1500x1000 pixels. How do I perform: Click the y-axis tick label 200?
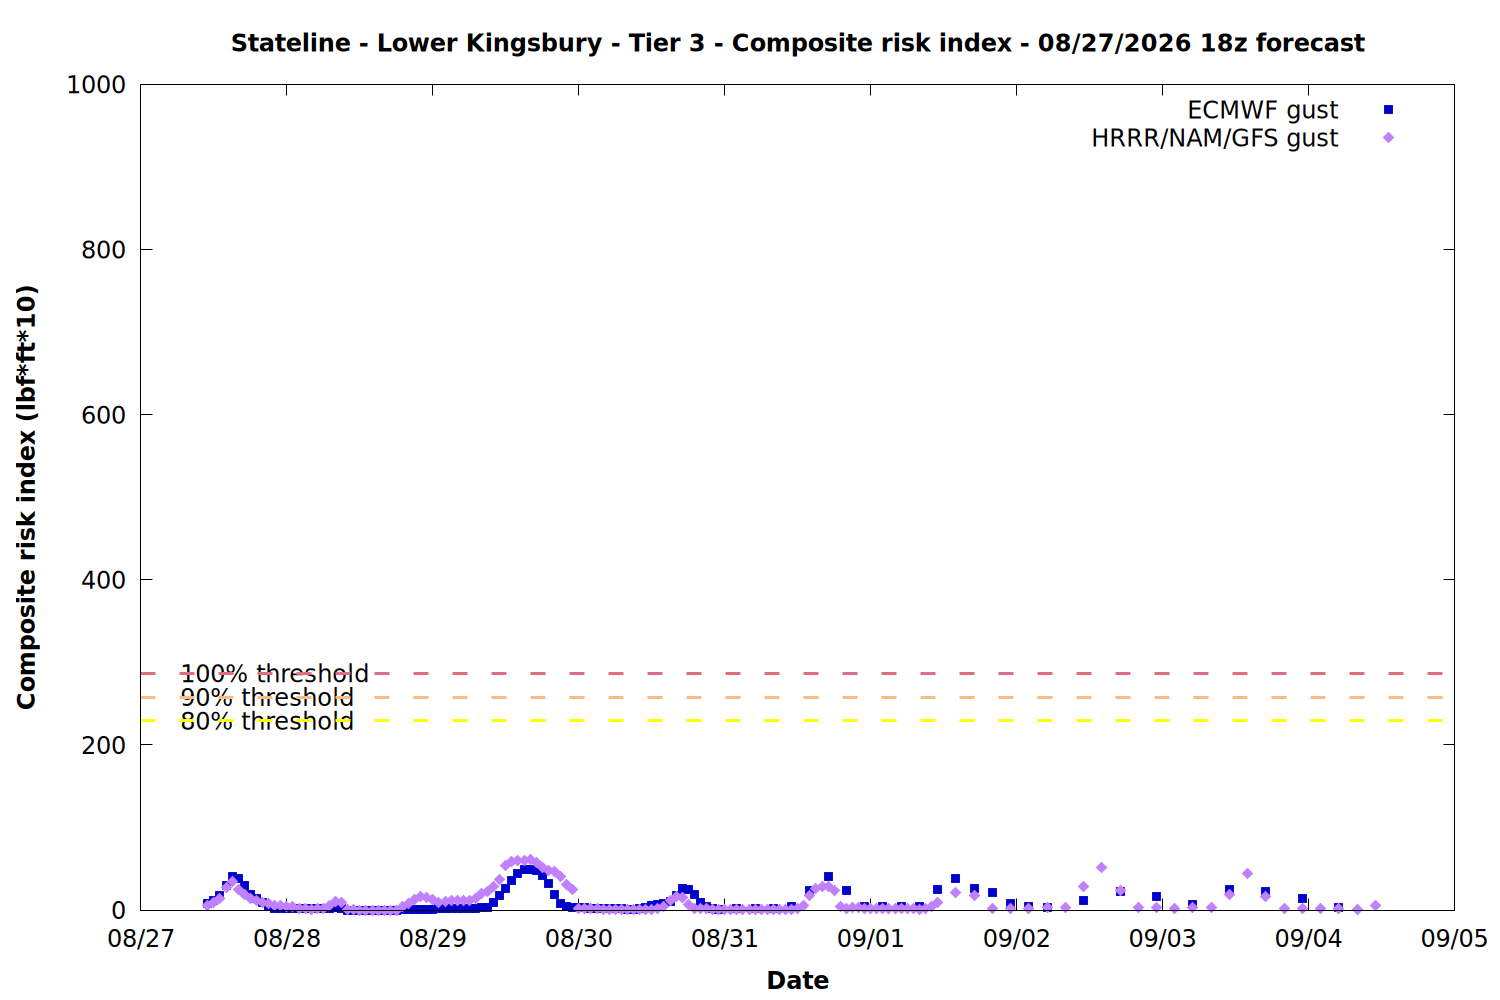(x=104, y=745)
